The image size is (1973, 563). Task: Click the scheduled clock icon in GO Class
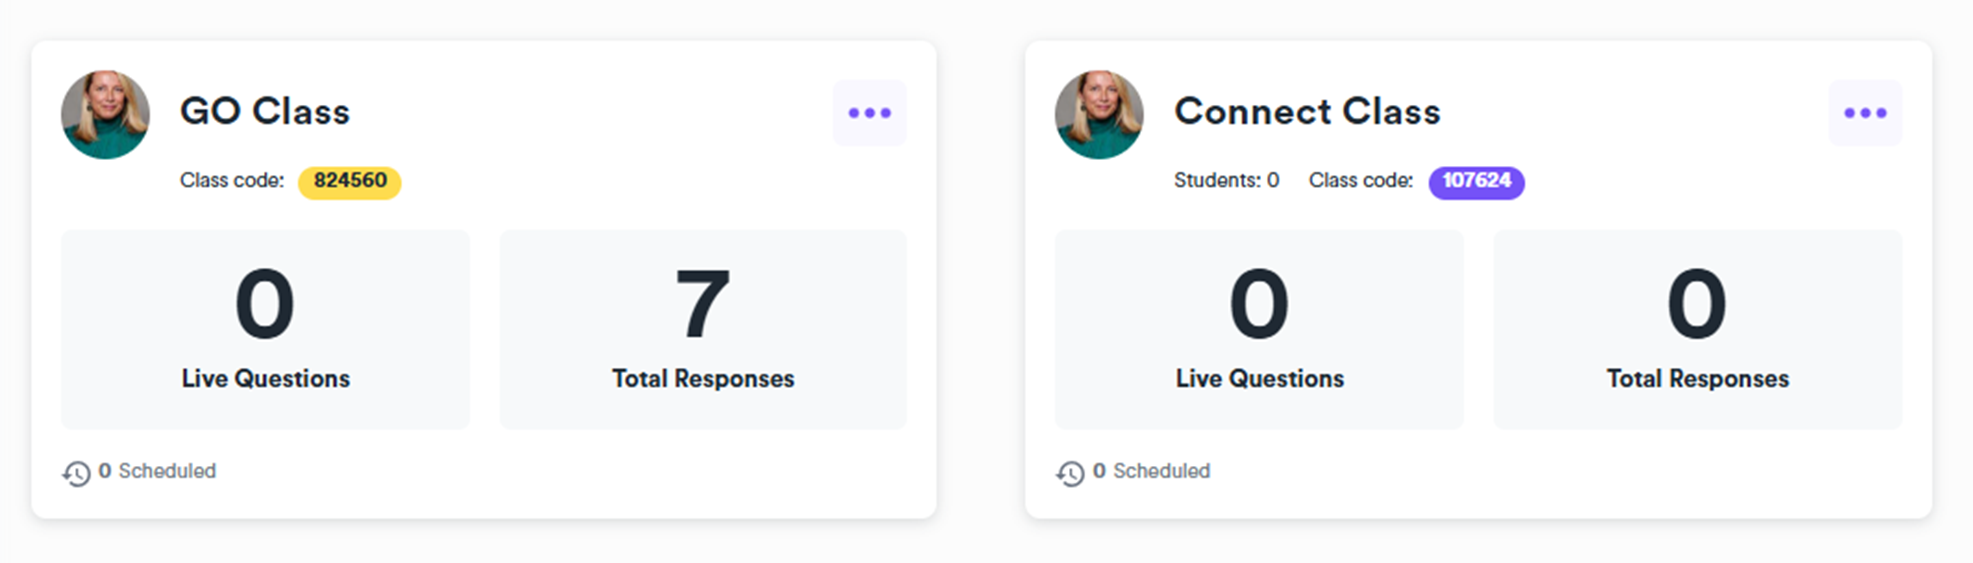pyautogui.click(x=76, y=473)
